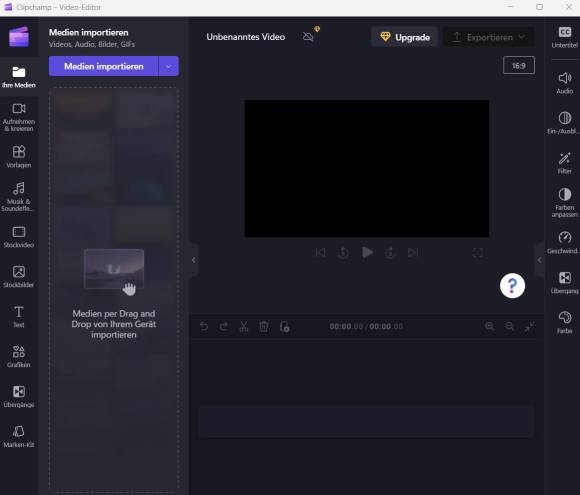Skip to the end of video
Screen dimensions: 580x495
pos(413,253)
